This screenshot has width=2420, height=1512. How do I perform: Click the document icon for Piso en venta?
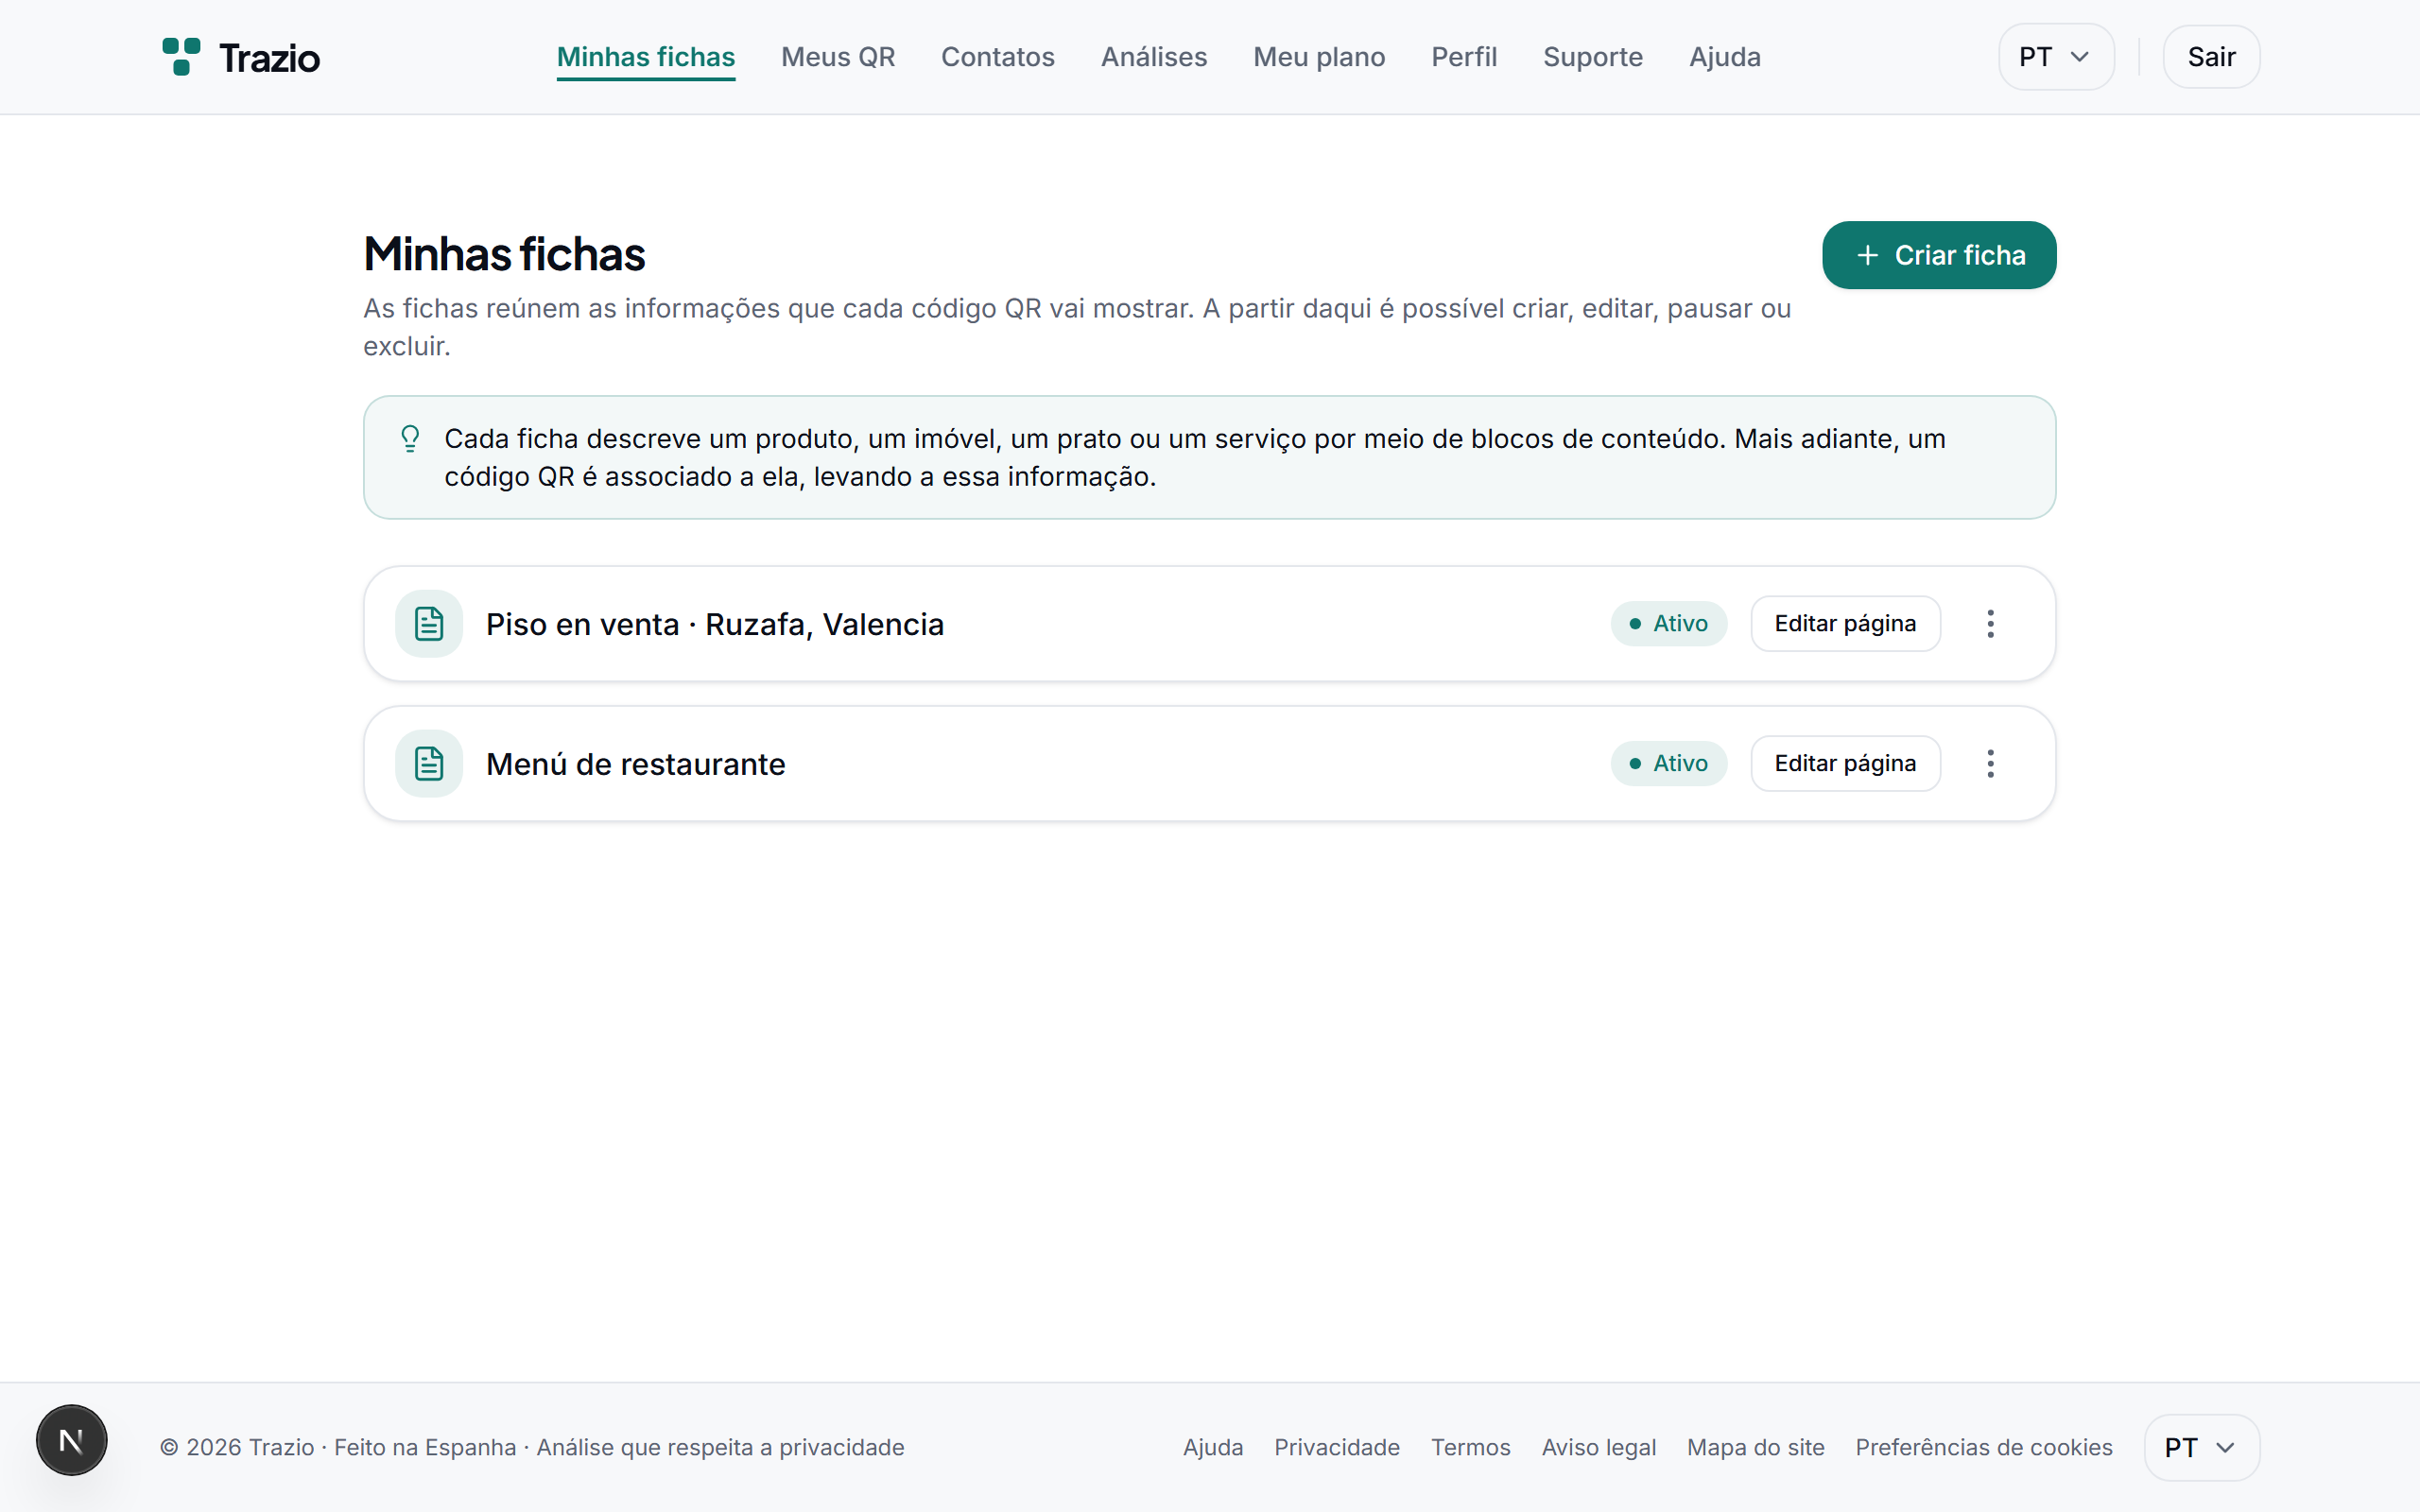429,624
